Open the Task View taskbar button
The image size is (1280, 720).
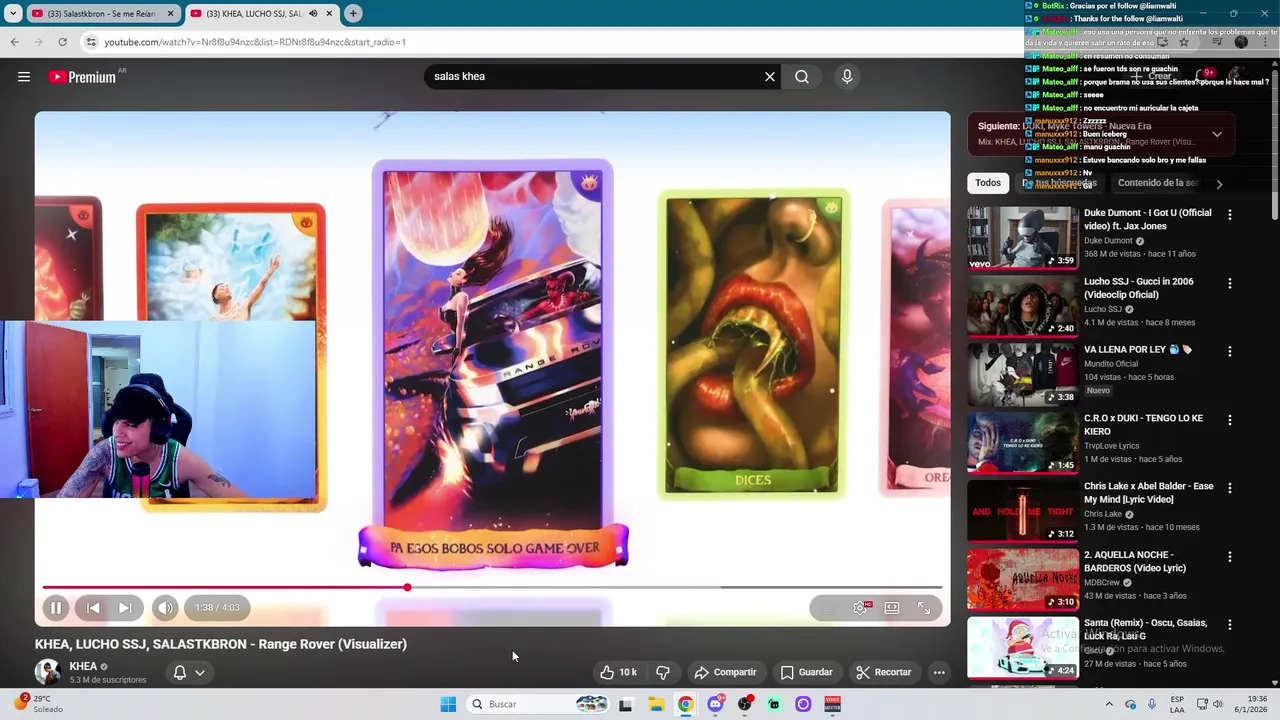626,704
